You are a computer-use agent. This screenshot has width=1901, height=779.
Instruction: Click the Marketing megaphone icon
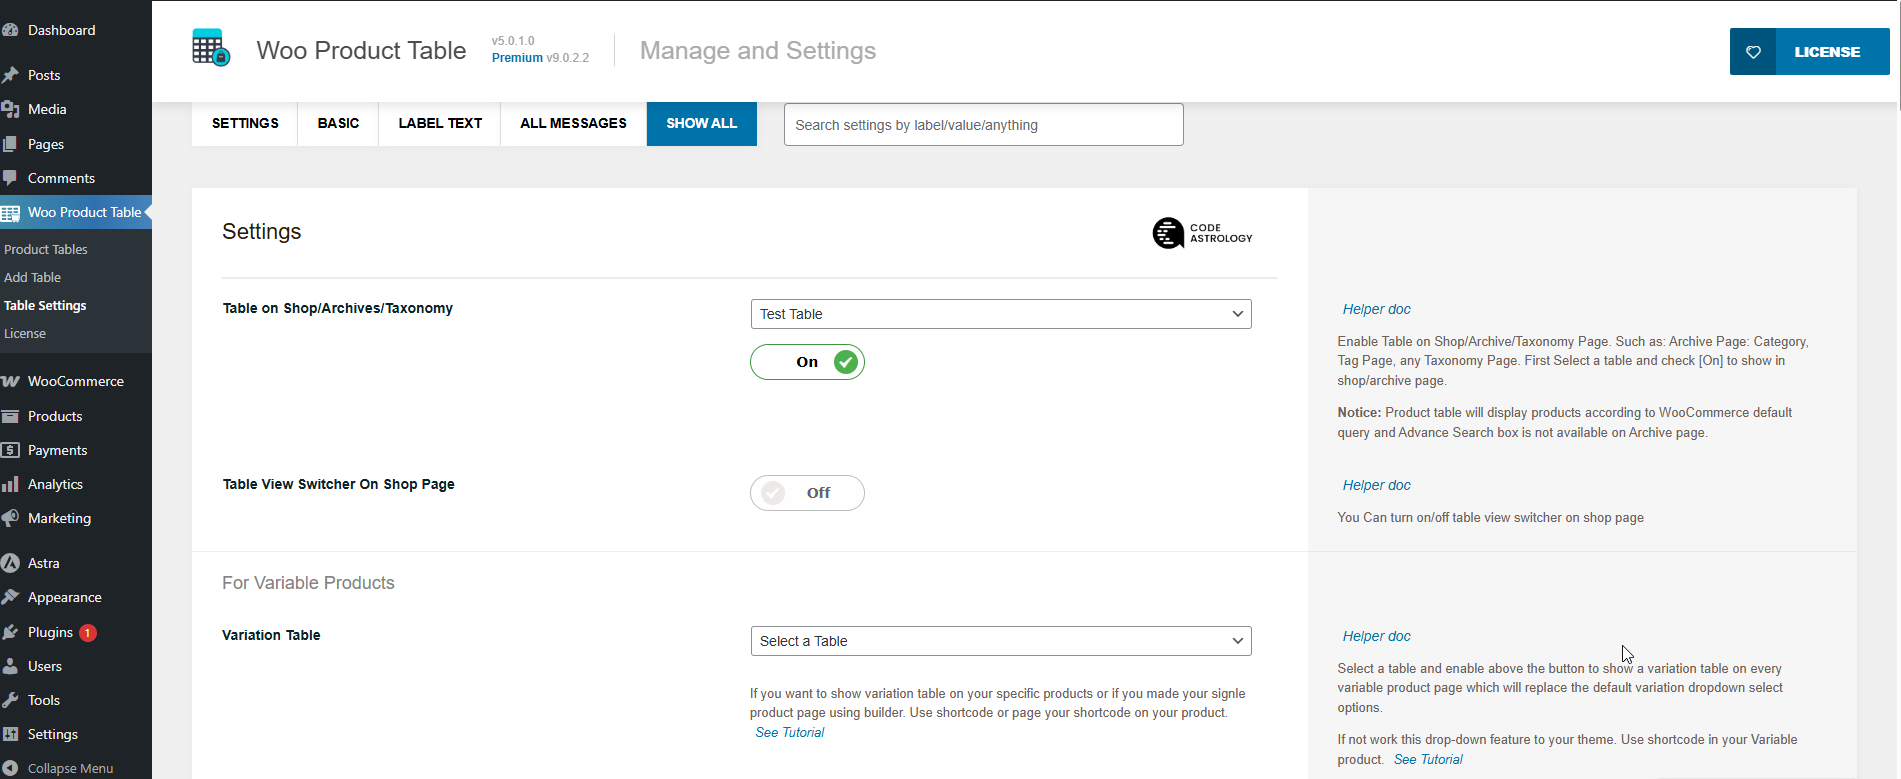(x=10, y=518)
